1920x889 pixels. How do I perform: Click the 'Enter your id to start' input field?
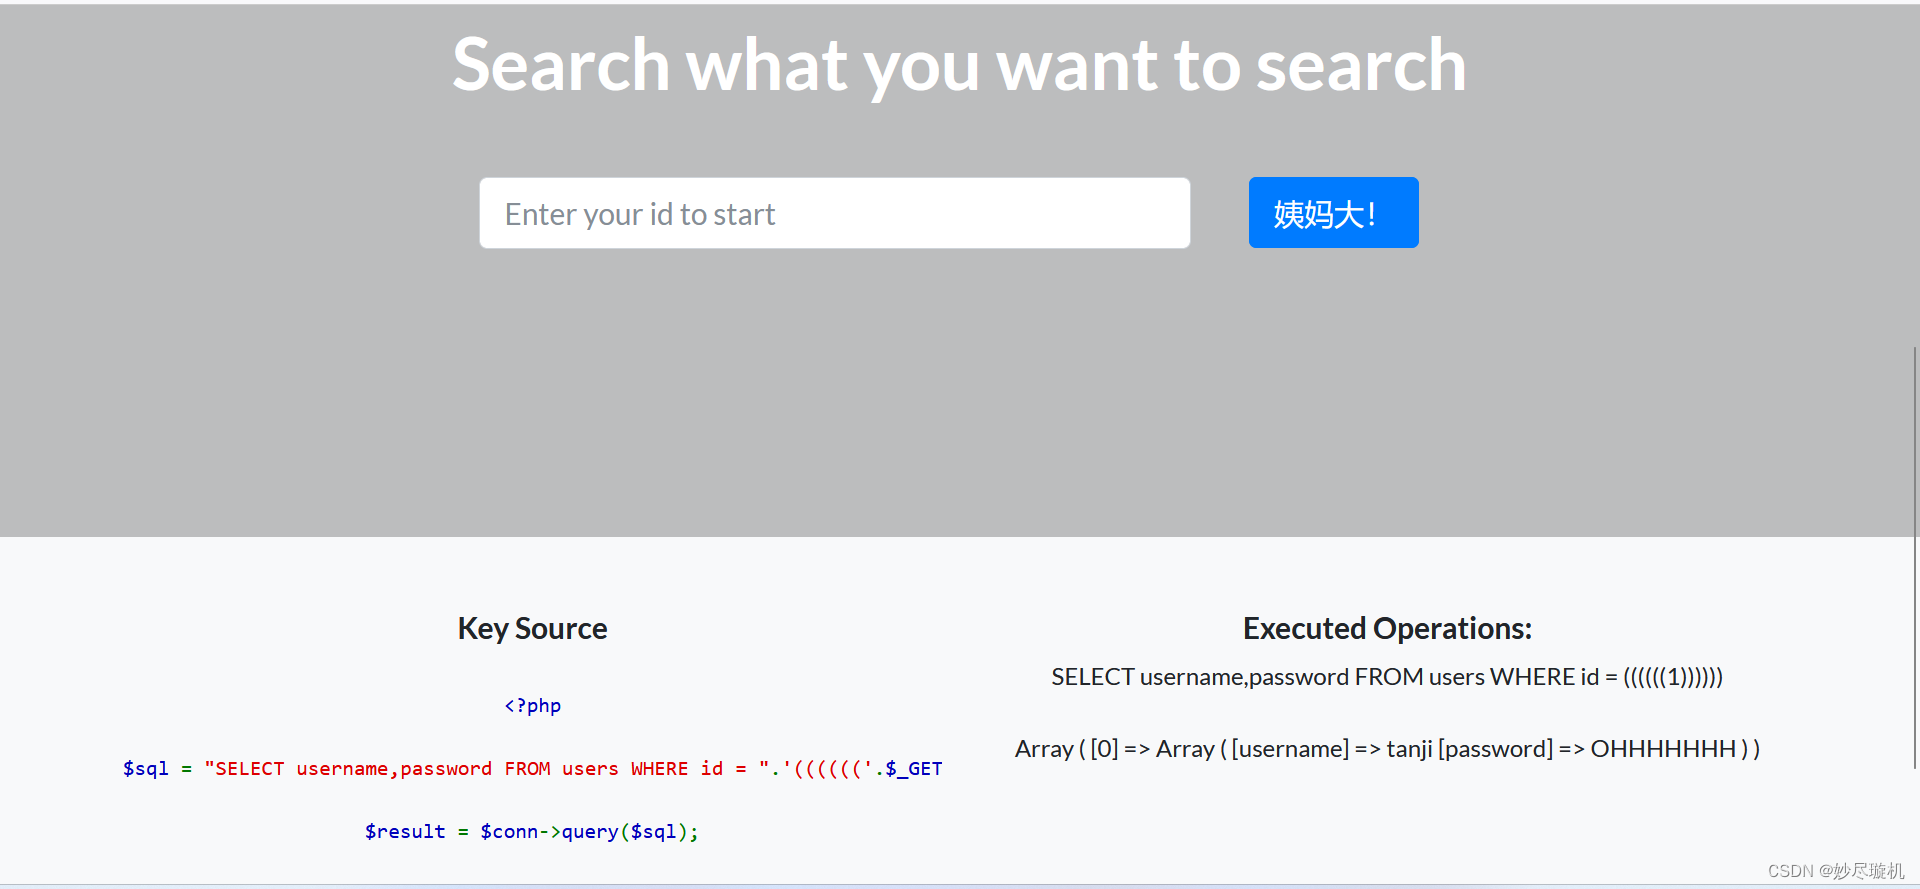[834, 213]
